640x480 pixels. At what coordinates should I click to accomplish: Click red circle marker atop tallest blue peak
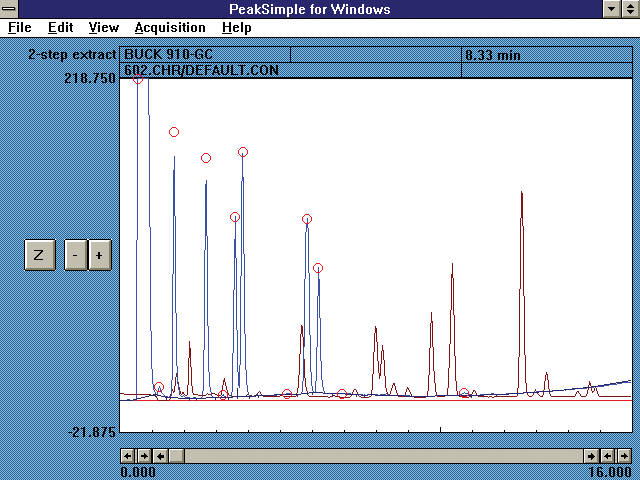coord(139,79)
